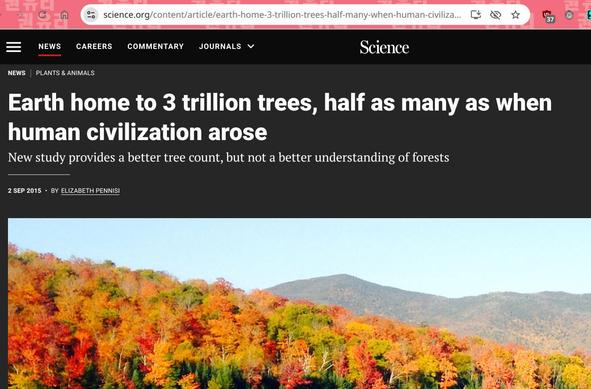Open the JOURNALS menu label

220,46
